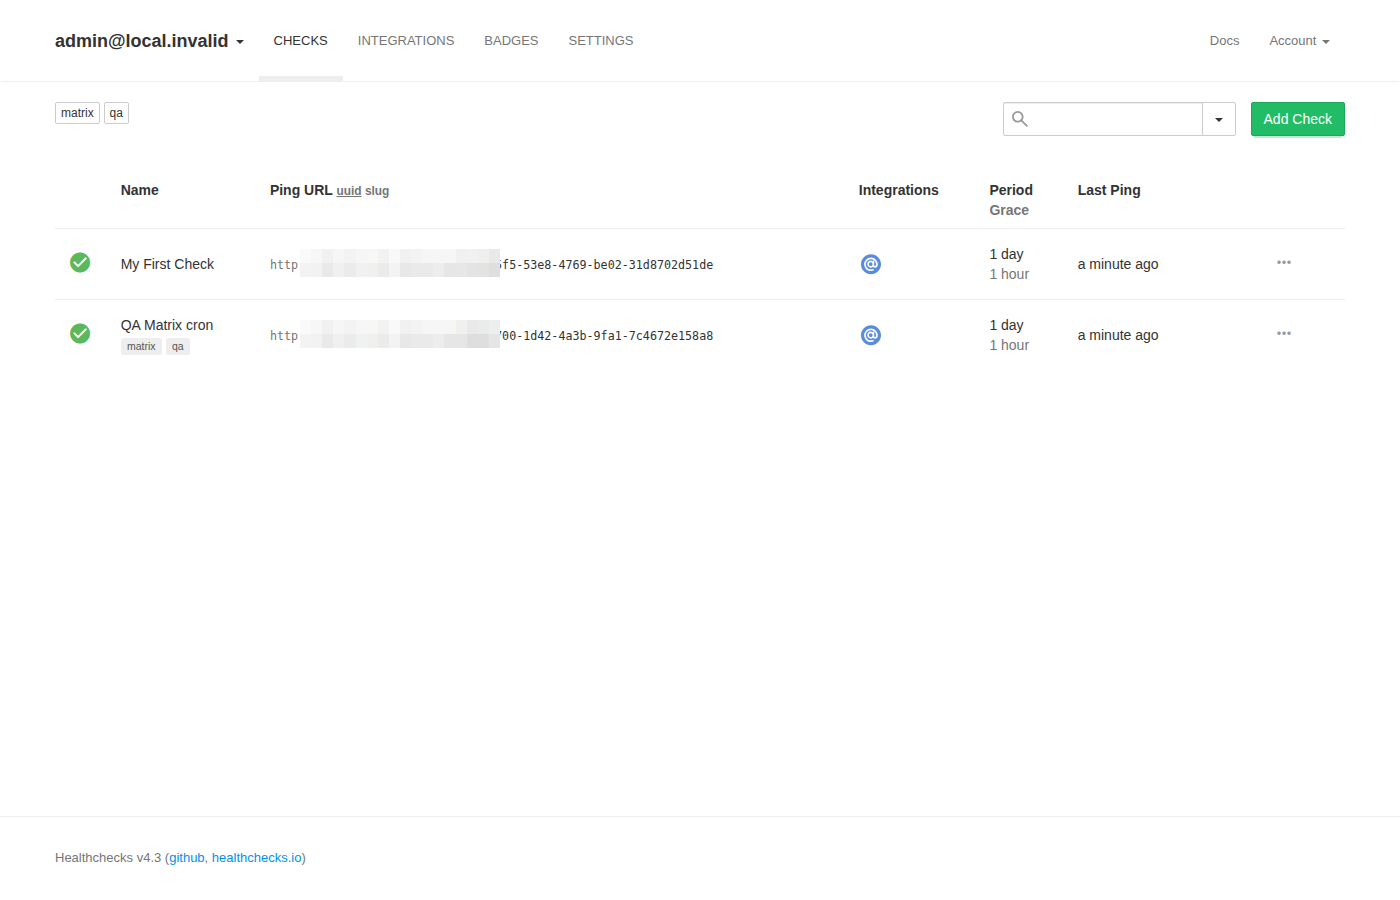Toggle email integration for QA Matrix cron
The width and height of the screenshot is (1400, 900).
tap(871, 335)
